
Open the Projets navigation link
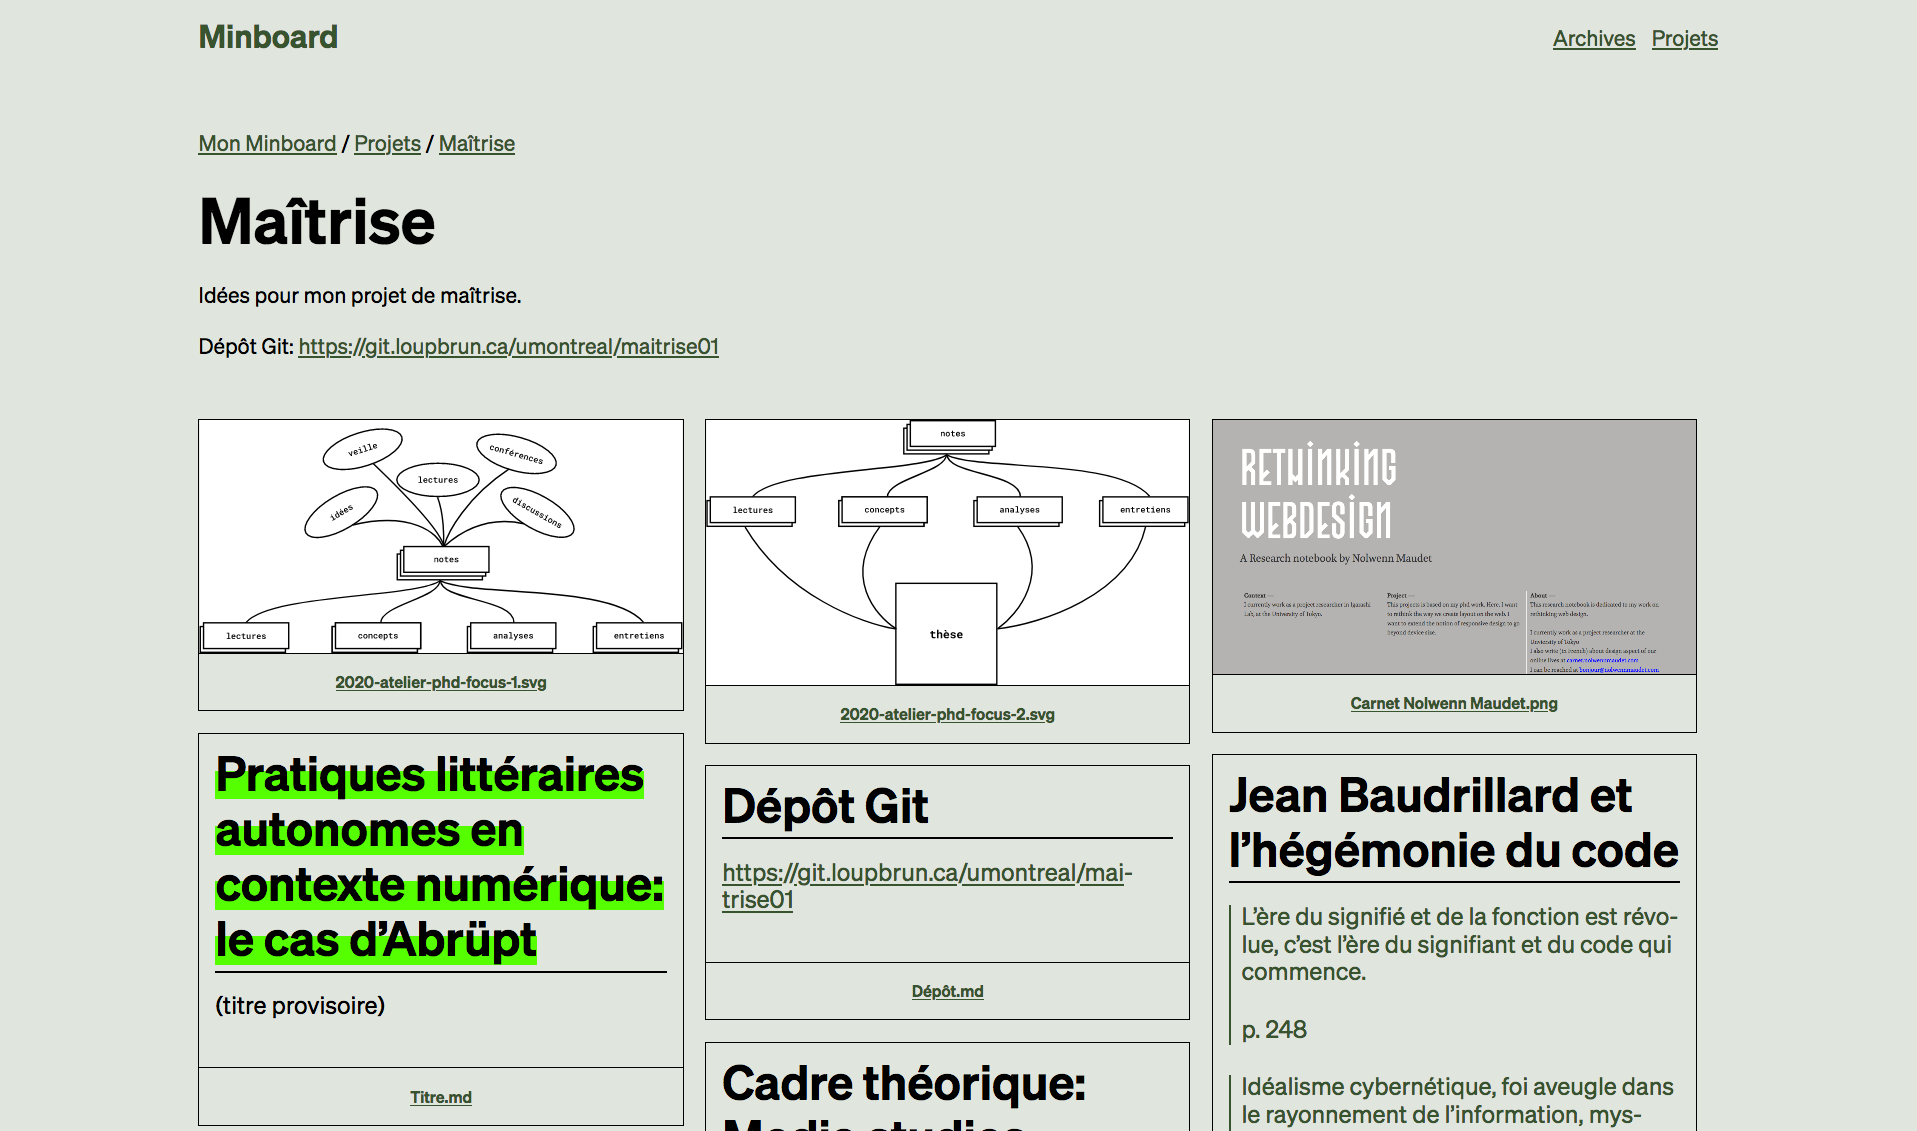pos(1684,39)
